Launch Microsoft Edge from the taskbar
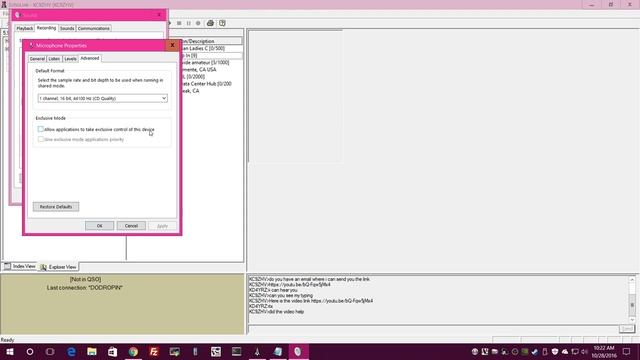The height and width of the screenshot is (360, 640). tap(71, 351)
